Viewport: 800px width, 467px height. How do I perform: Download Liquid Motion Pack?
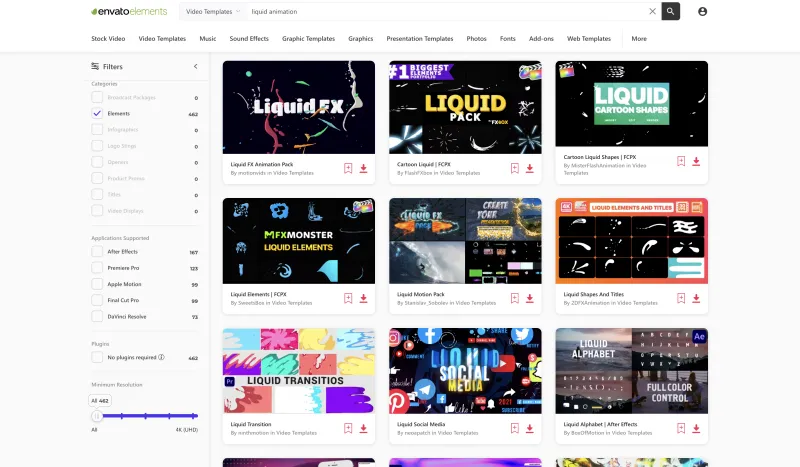tap(530, 298)
